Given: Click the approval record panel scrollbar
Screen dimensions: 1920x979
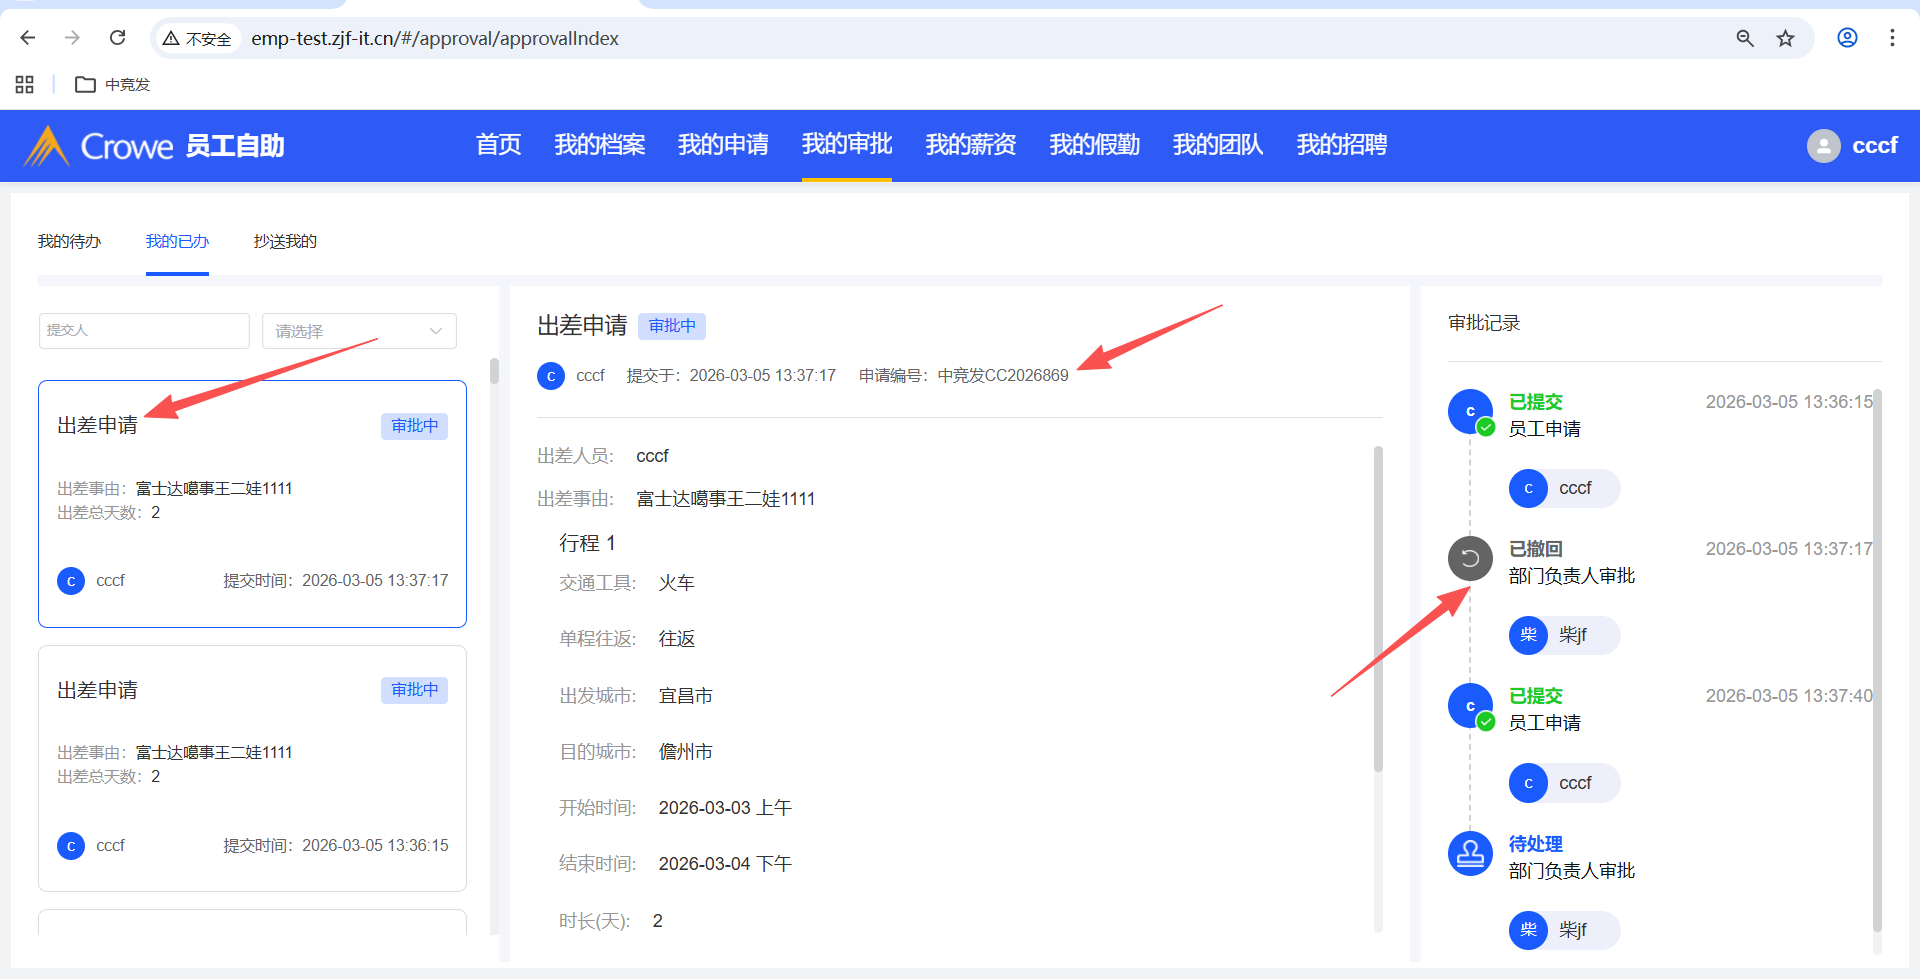Looking at the screenshot, I should coord(1876,660).
